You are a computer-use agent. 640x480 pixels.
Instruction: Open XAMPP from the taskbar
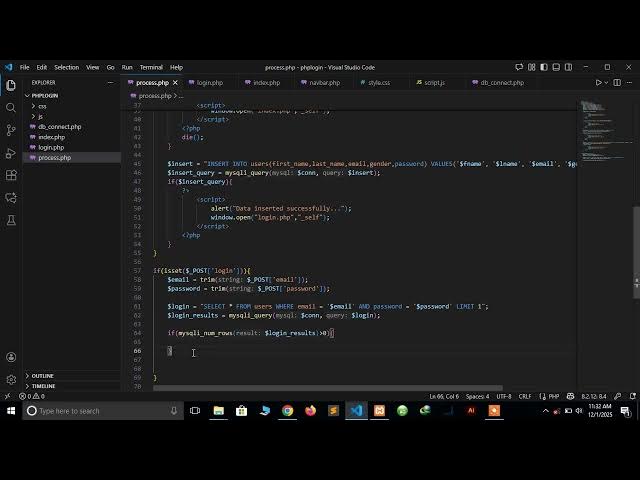(379, 411)
